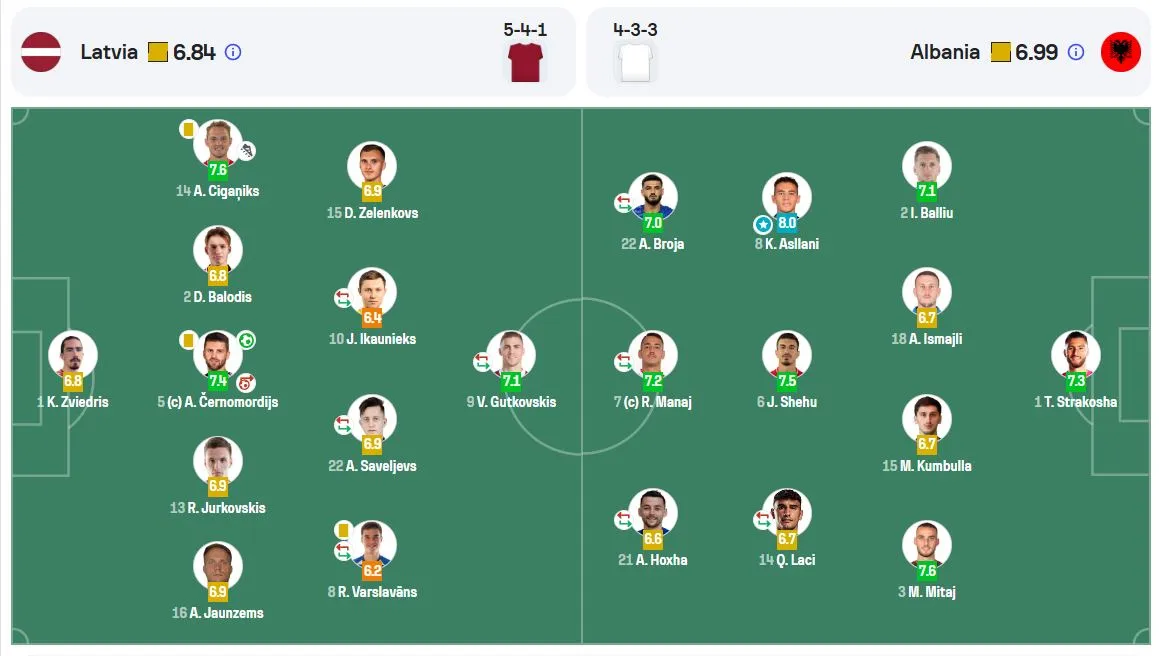1159x656 pixels.
Task: Click the substitution icon beside A. Broja
Action: click(x=624, y=202)
